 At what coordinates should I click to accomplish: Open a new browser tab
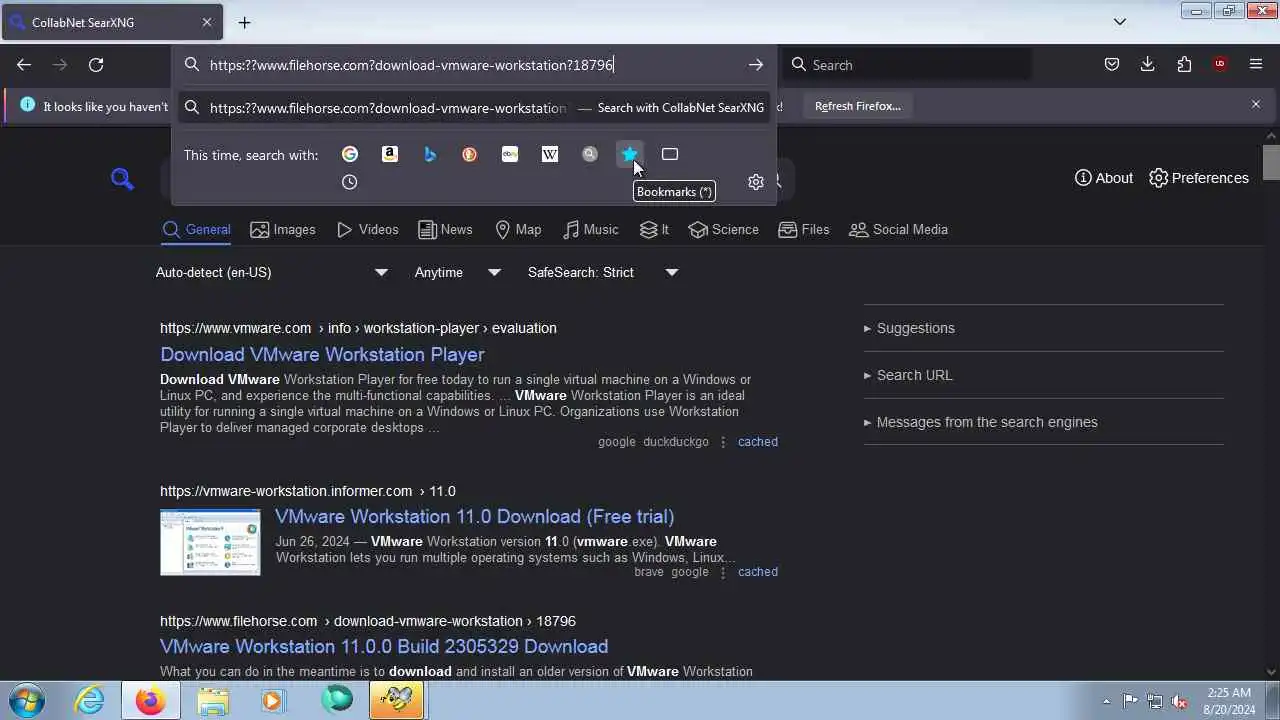point(244,22)
